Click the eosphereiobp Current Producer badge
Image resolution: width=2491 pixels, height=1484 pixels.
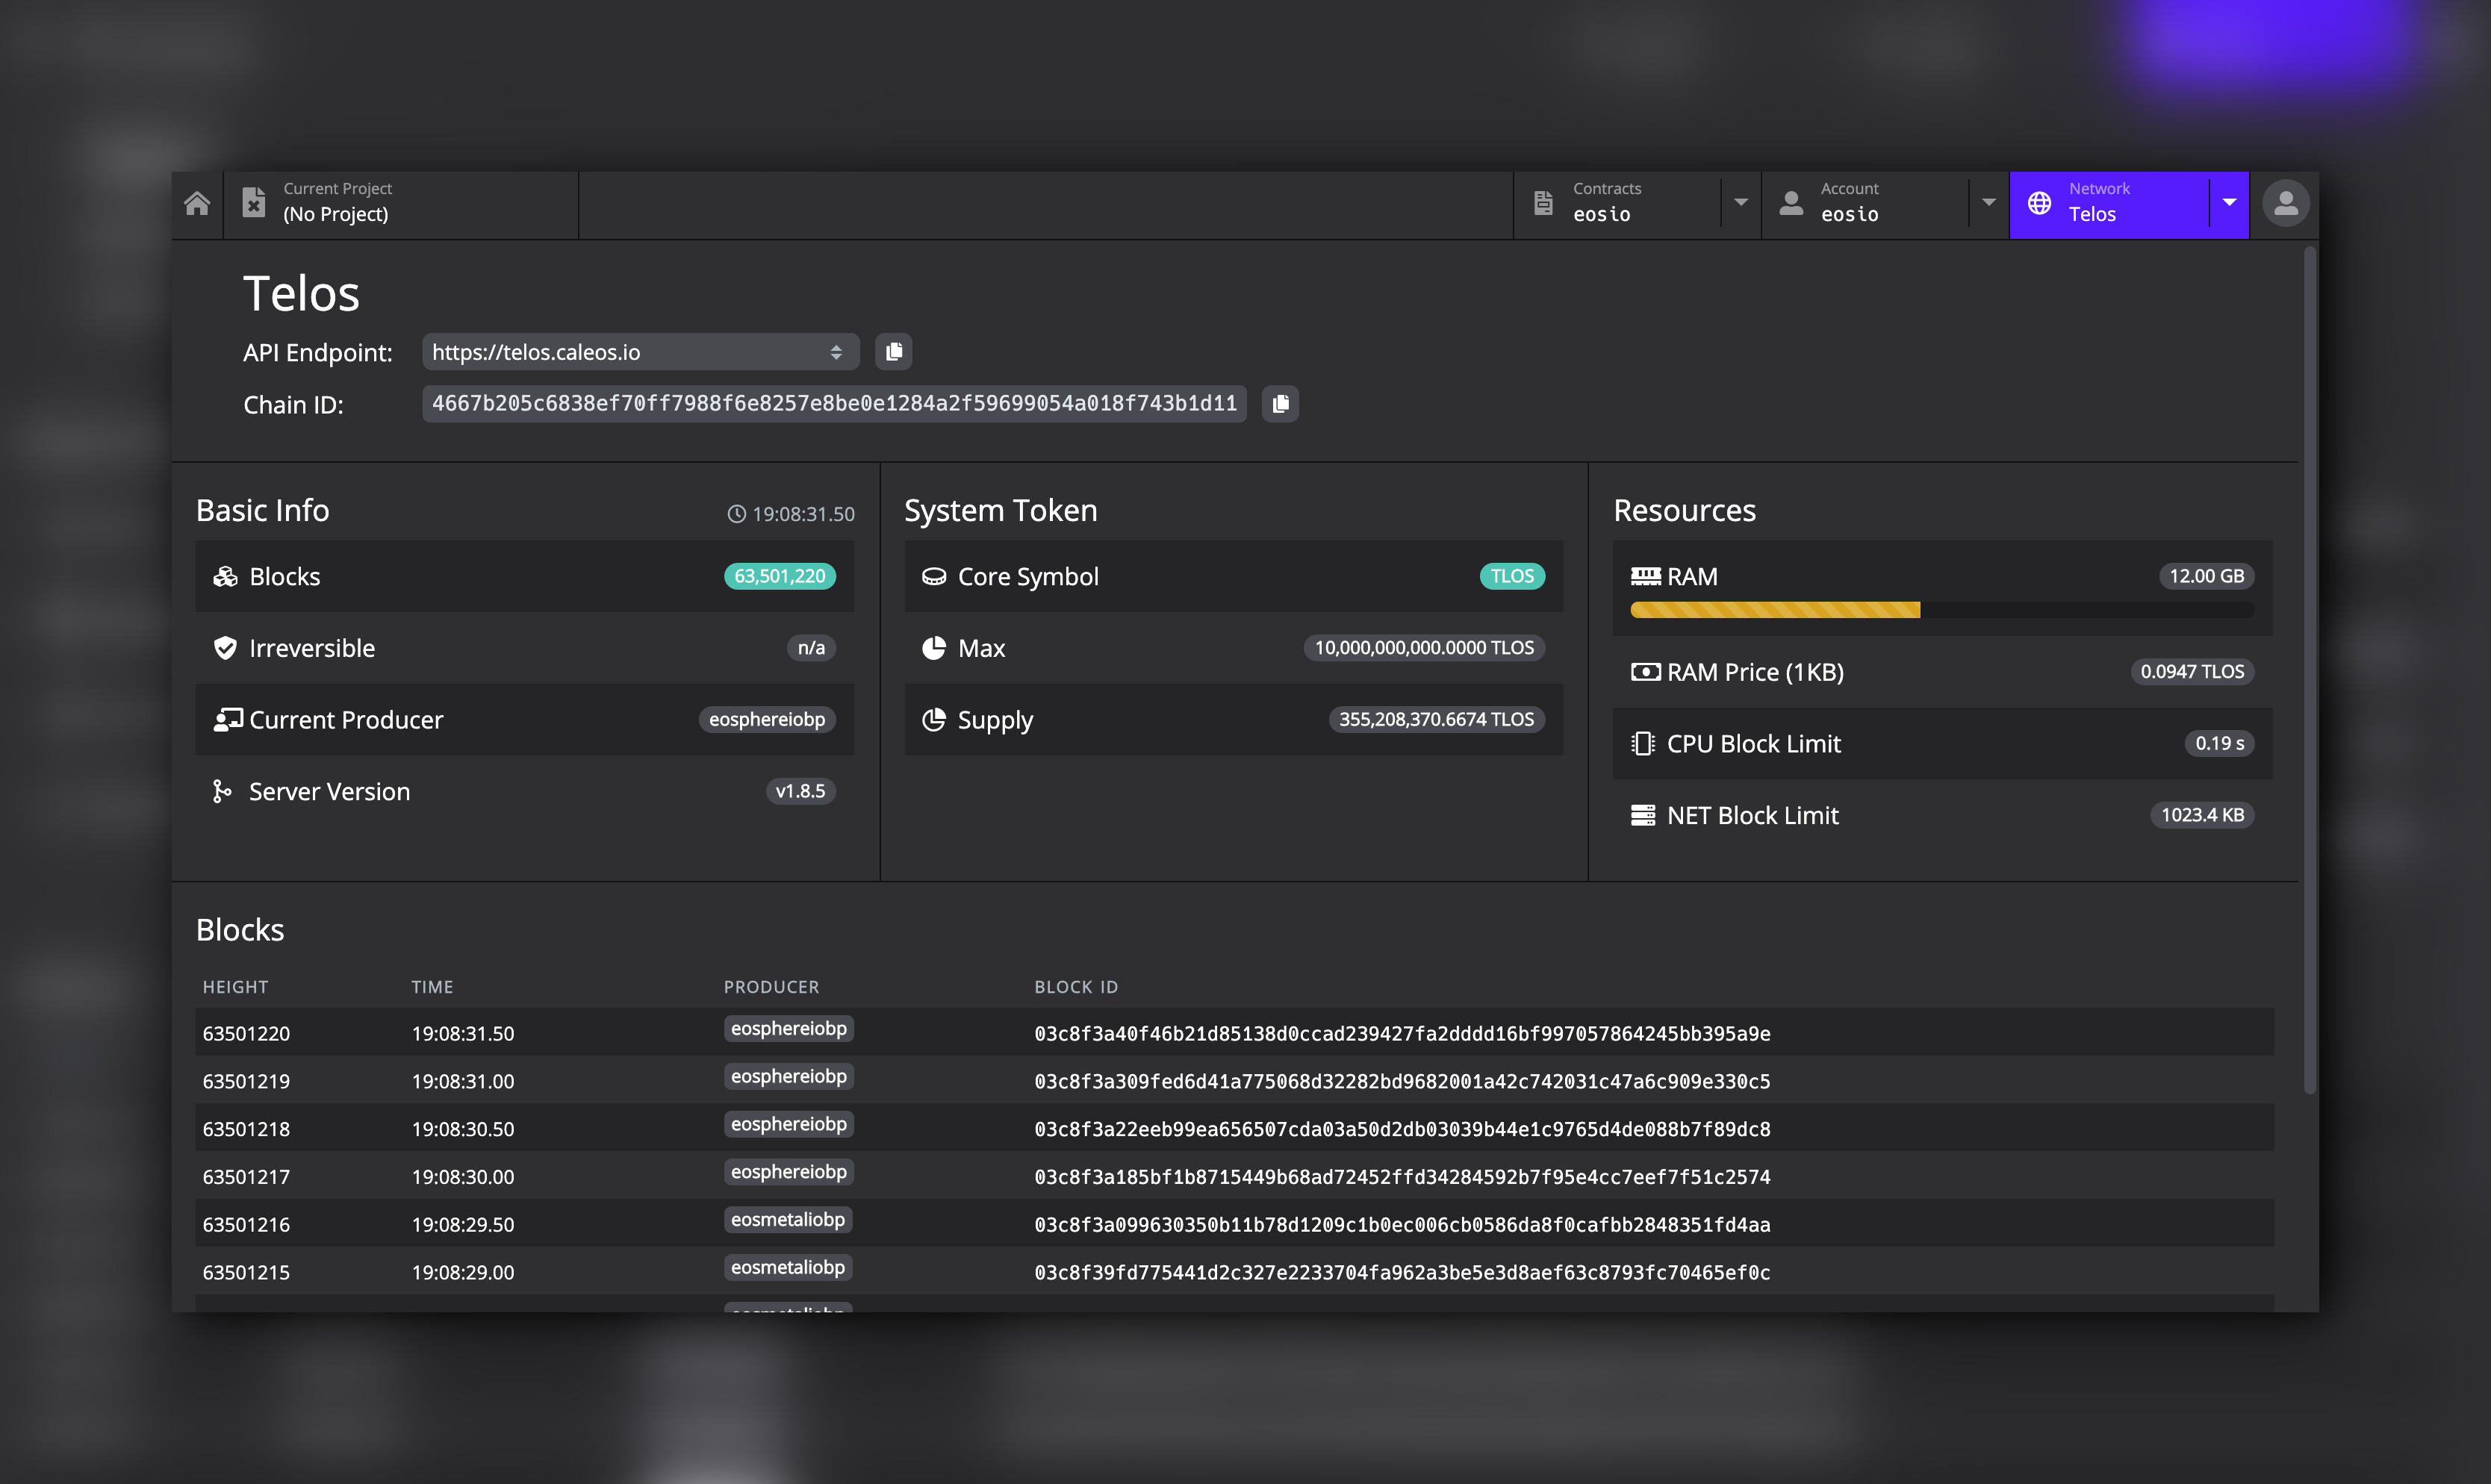coord(767,719)
